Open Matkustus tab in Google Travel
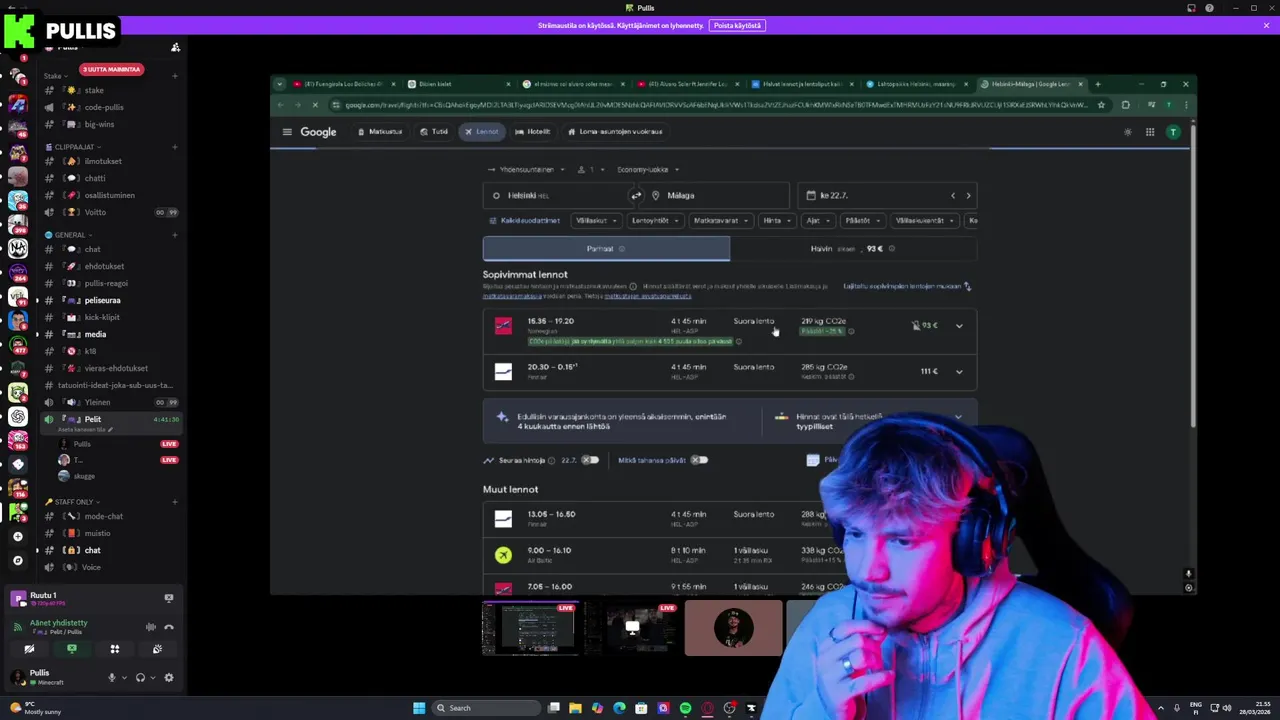Screen dimensions: 1280x720 pos(380,132)
